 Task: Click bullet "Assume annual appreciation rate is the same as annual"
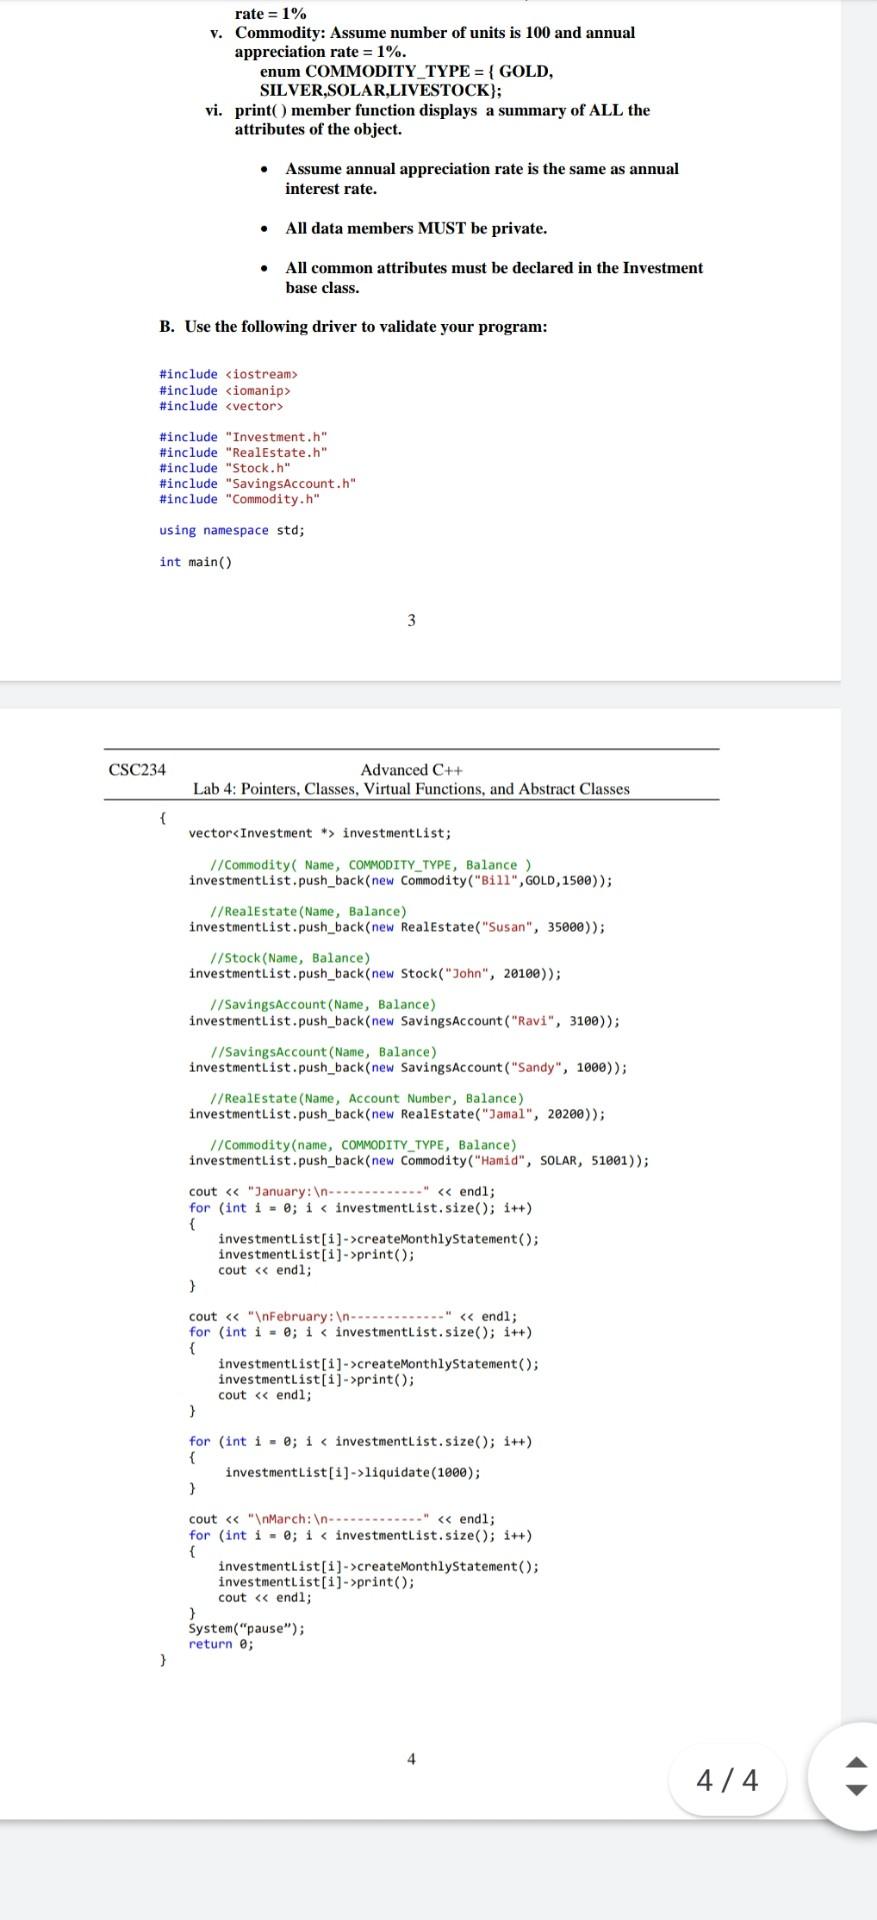(x=482, y=169)
